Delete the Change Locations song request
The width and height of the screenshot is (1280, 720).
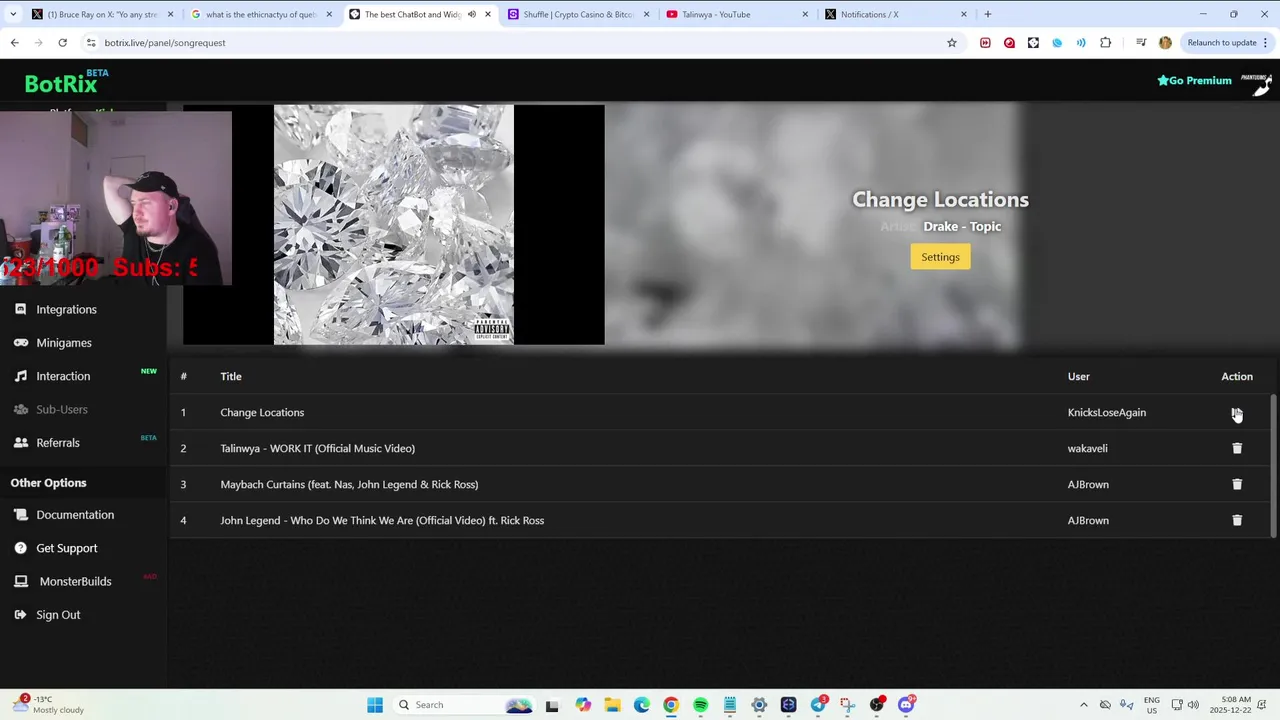click(1237, 412)
